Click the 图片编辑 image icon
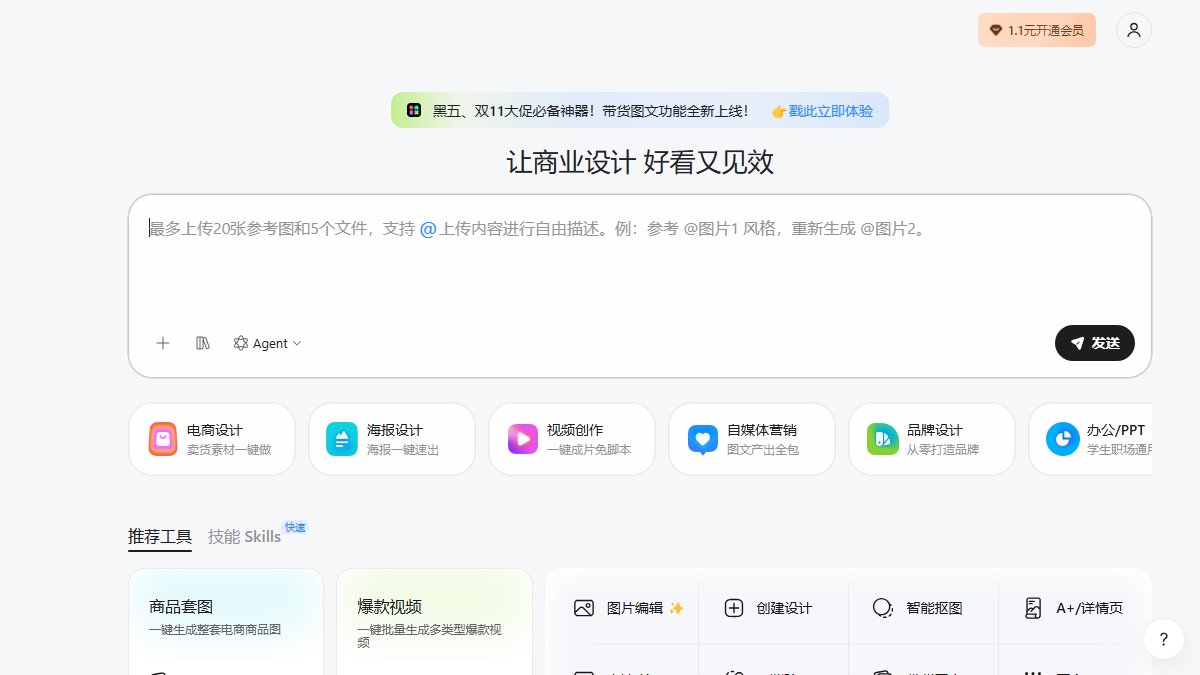This screenshot has height=675, width=1200. pyautogui.click(x=584, y=608)
